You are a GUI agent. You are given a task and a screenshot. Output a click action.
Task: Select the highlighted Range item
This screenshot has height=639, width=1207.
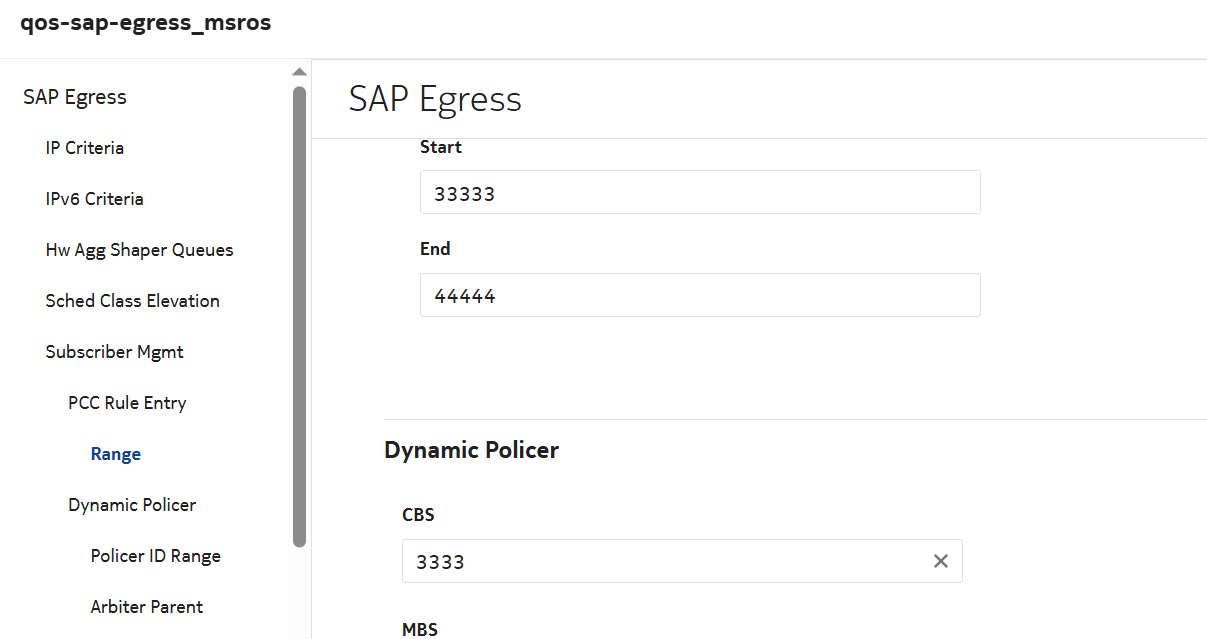[x=115, y=454]
